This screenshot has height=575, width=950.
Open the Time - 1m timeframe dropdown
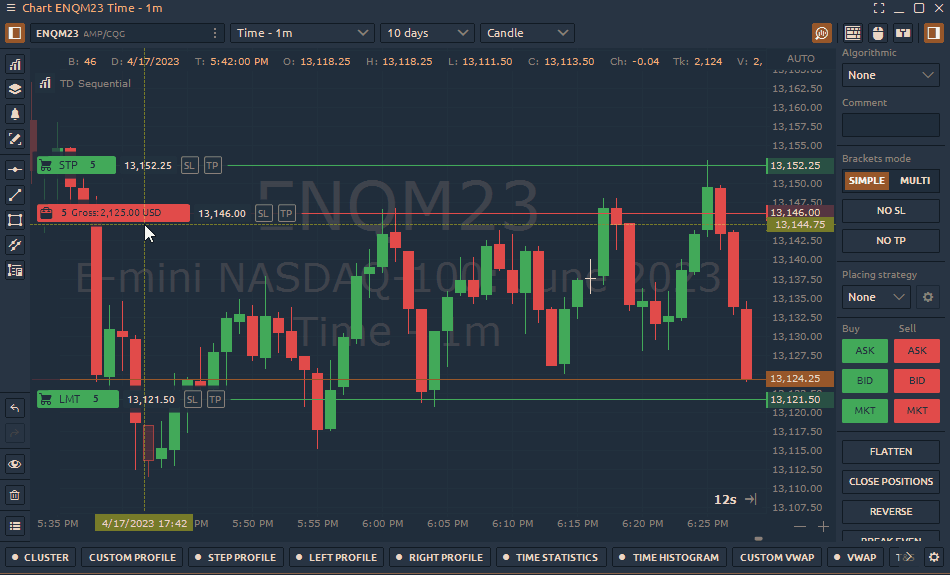pyautogui.click(x=303, y=33)
